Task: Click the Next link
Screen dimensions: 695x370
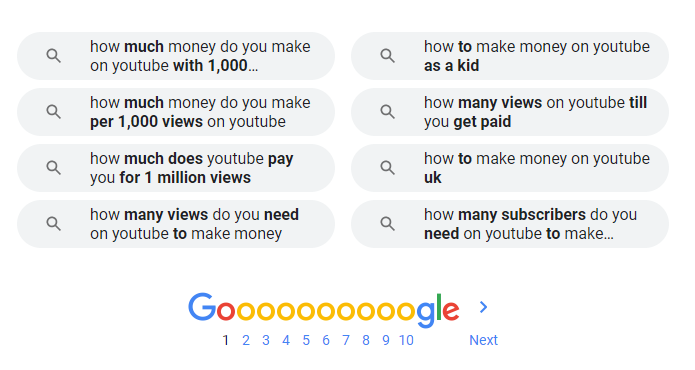Action: point(484,340)
